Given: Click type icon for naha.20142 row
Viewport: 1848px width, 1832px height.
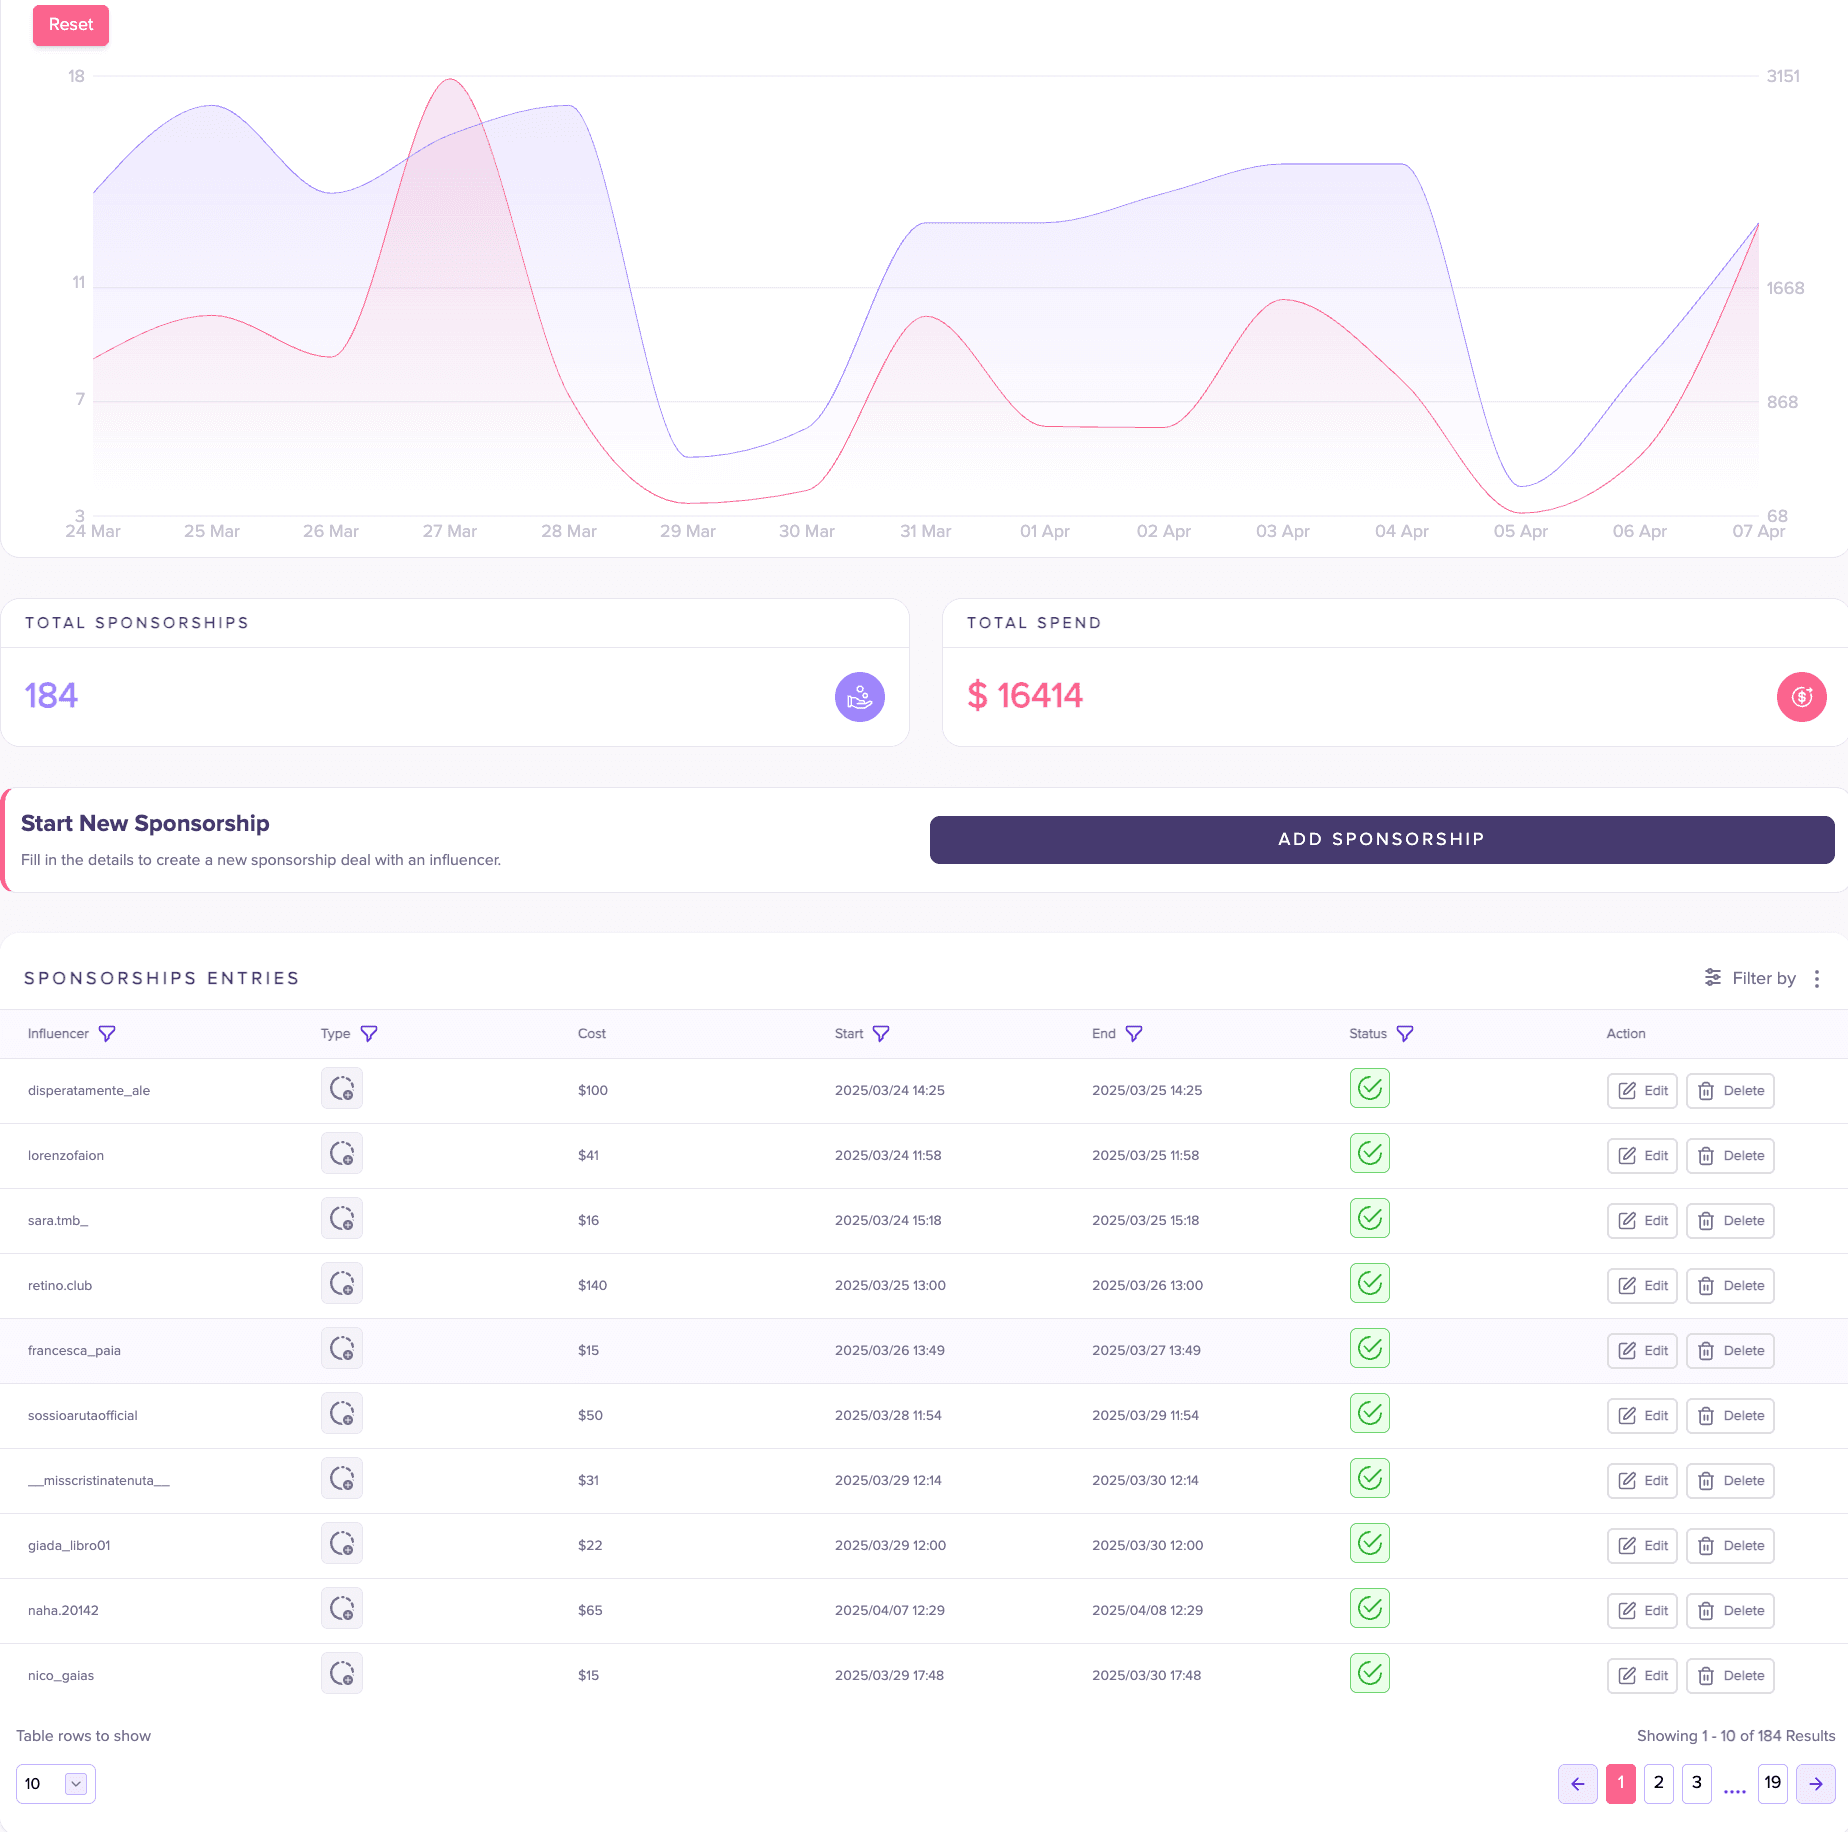Looking at the screenshot, I should click(x=342, y=1608).
